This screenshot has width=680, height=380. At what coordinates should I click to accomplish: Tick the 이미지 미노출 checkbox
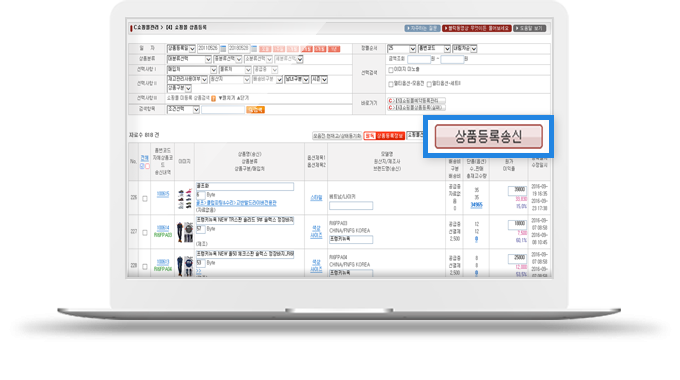pyautogui.click(x=391, y=70)
